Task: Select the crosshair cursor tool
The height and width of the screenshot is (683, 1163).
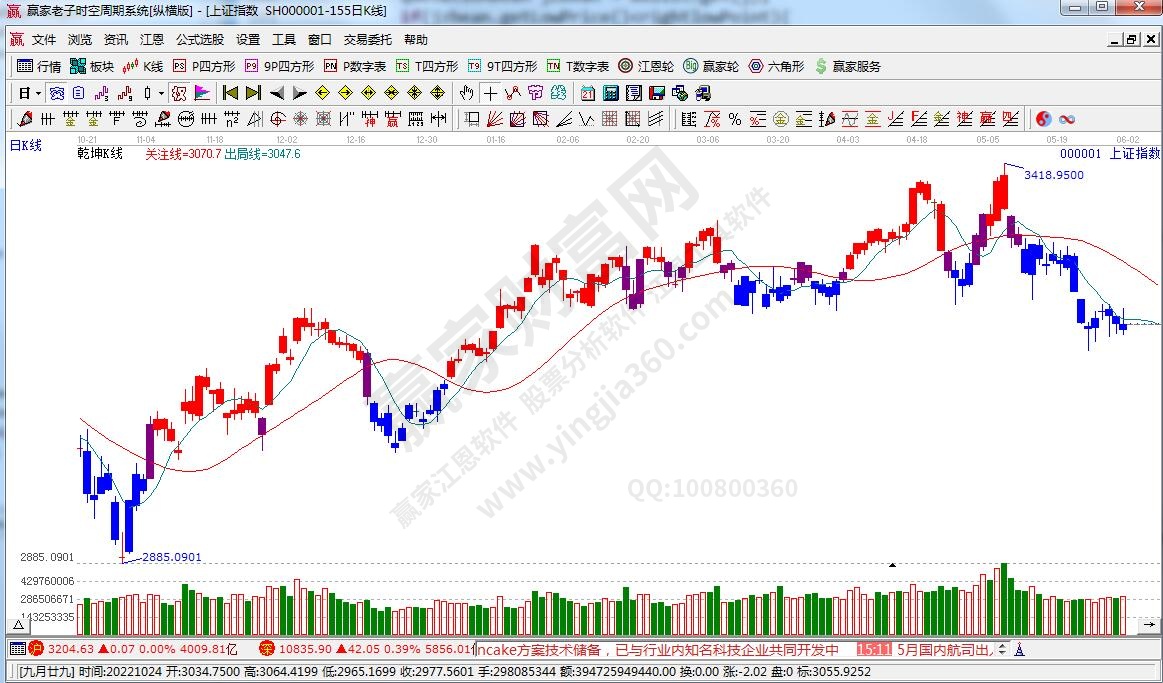Action: point(490,93)
